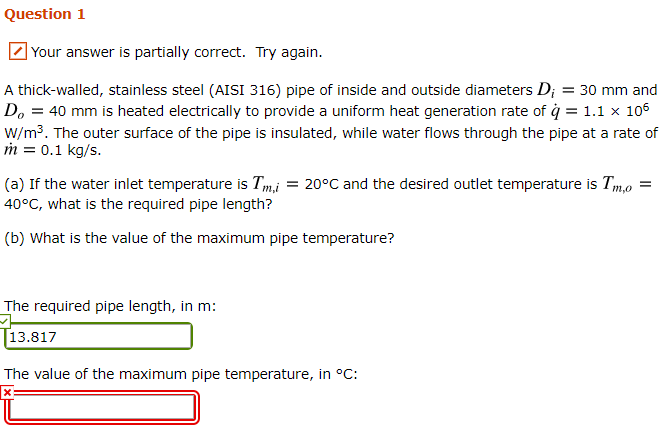
Task: Click part (b) maximum pipe temperature question
Action: (199, 238)
